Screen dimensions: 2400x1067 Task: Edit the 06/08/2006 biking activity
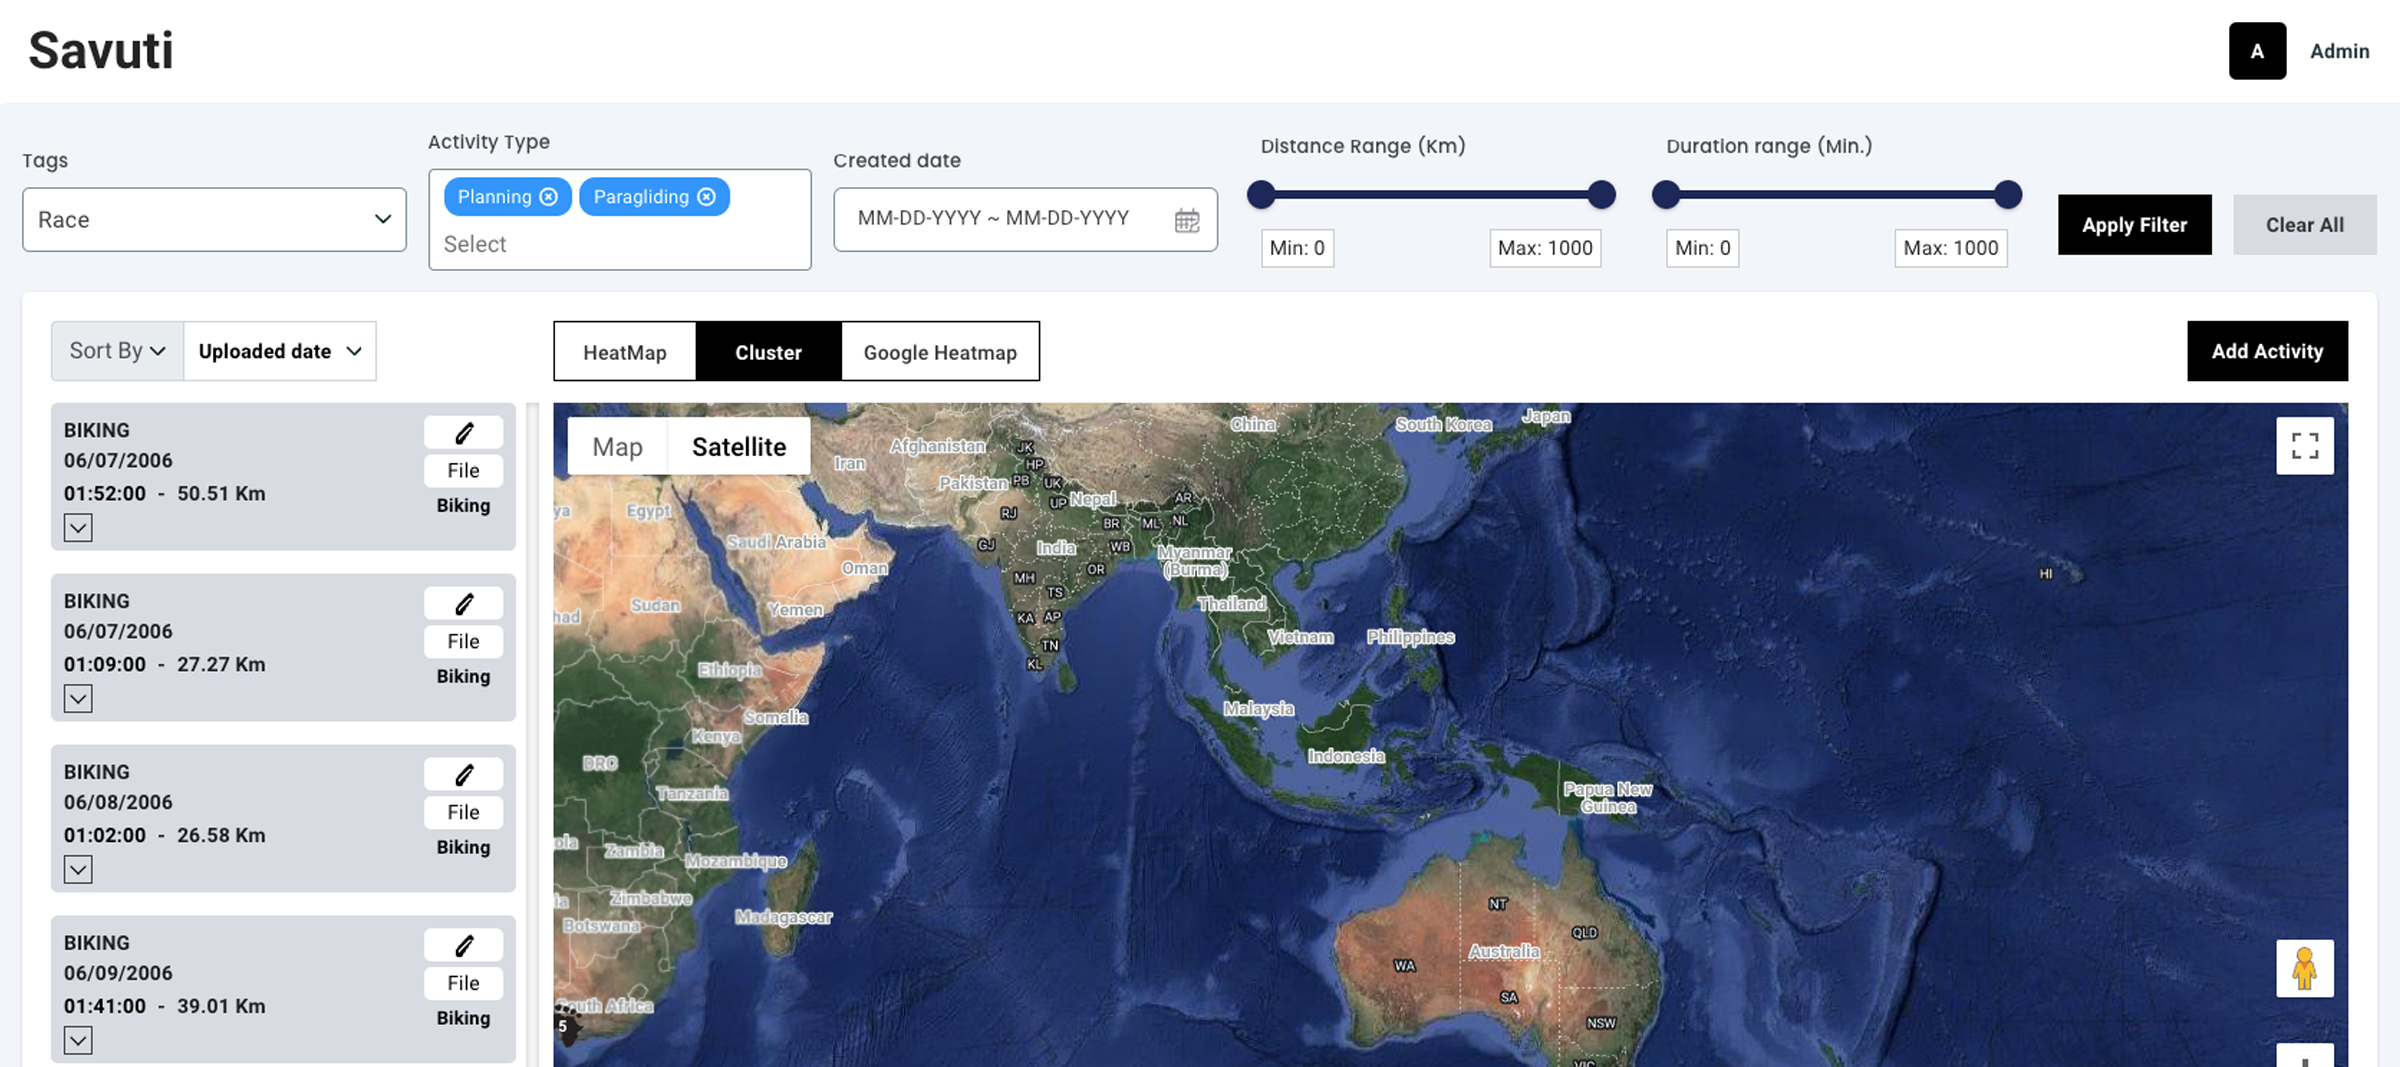[463, 775]
